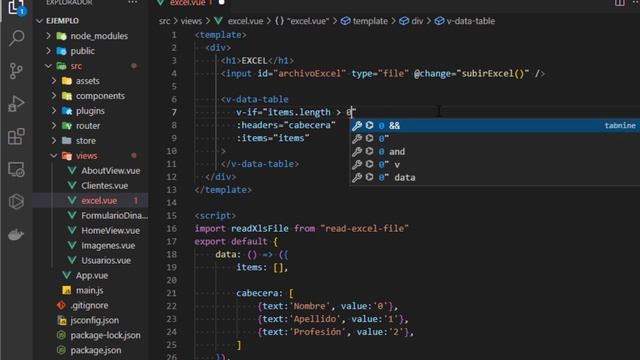Open HomeView.vue file

coord(111,231)
